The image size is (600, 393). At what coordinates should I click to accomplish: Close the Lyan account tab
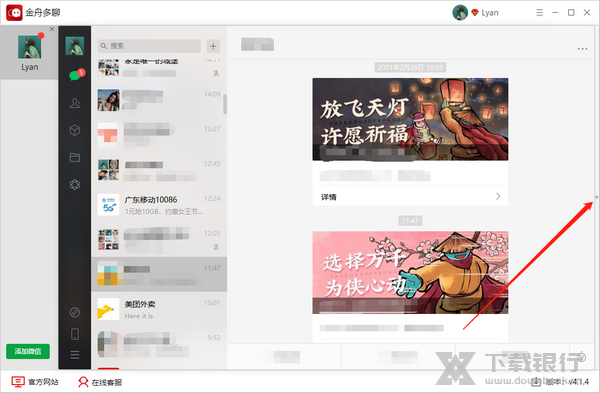click(x=52, y=29)
